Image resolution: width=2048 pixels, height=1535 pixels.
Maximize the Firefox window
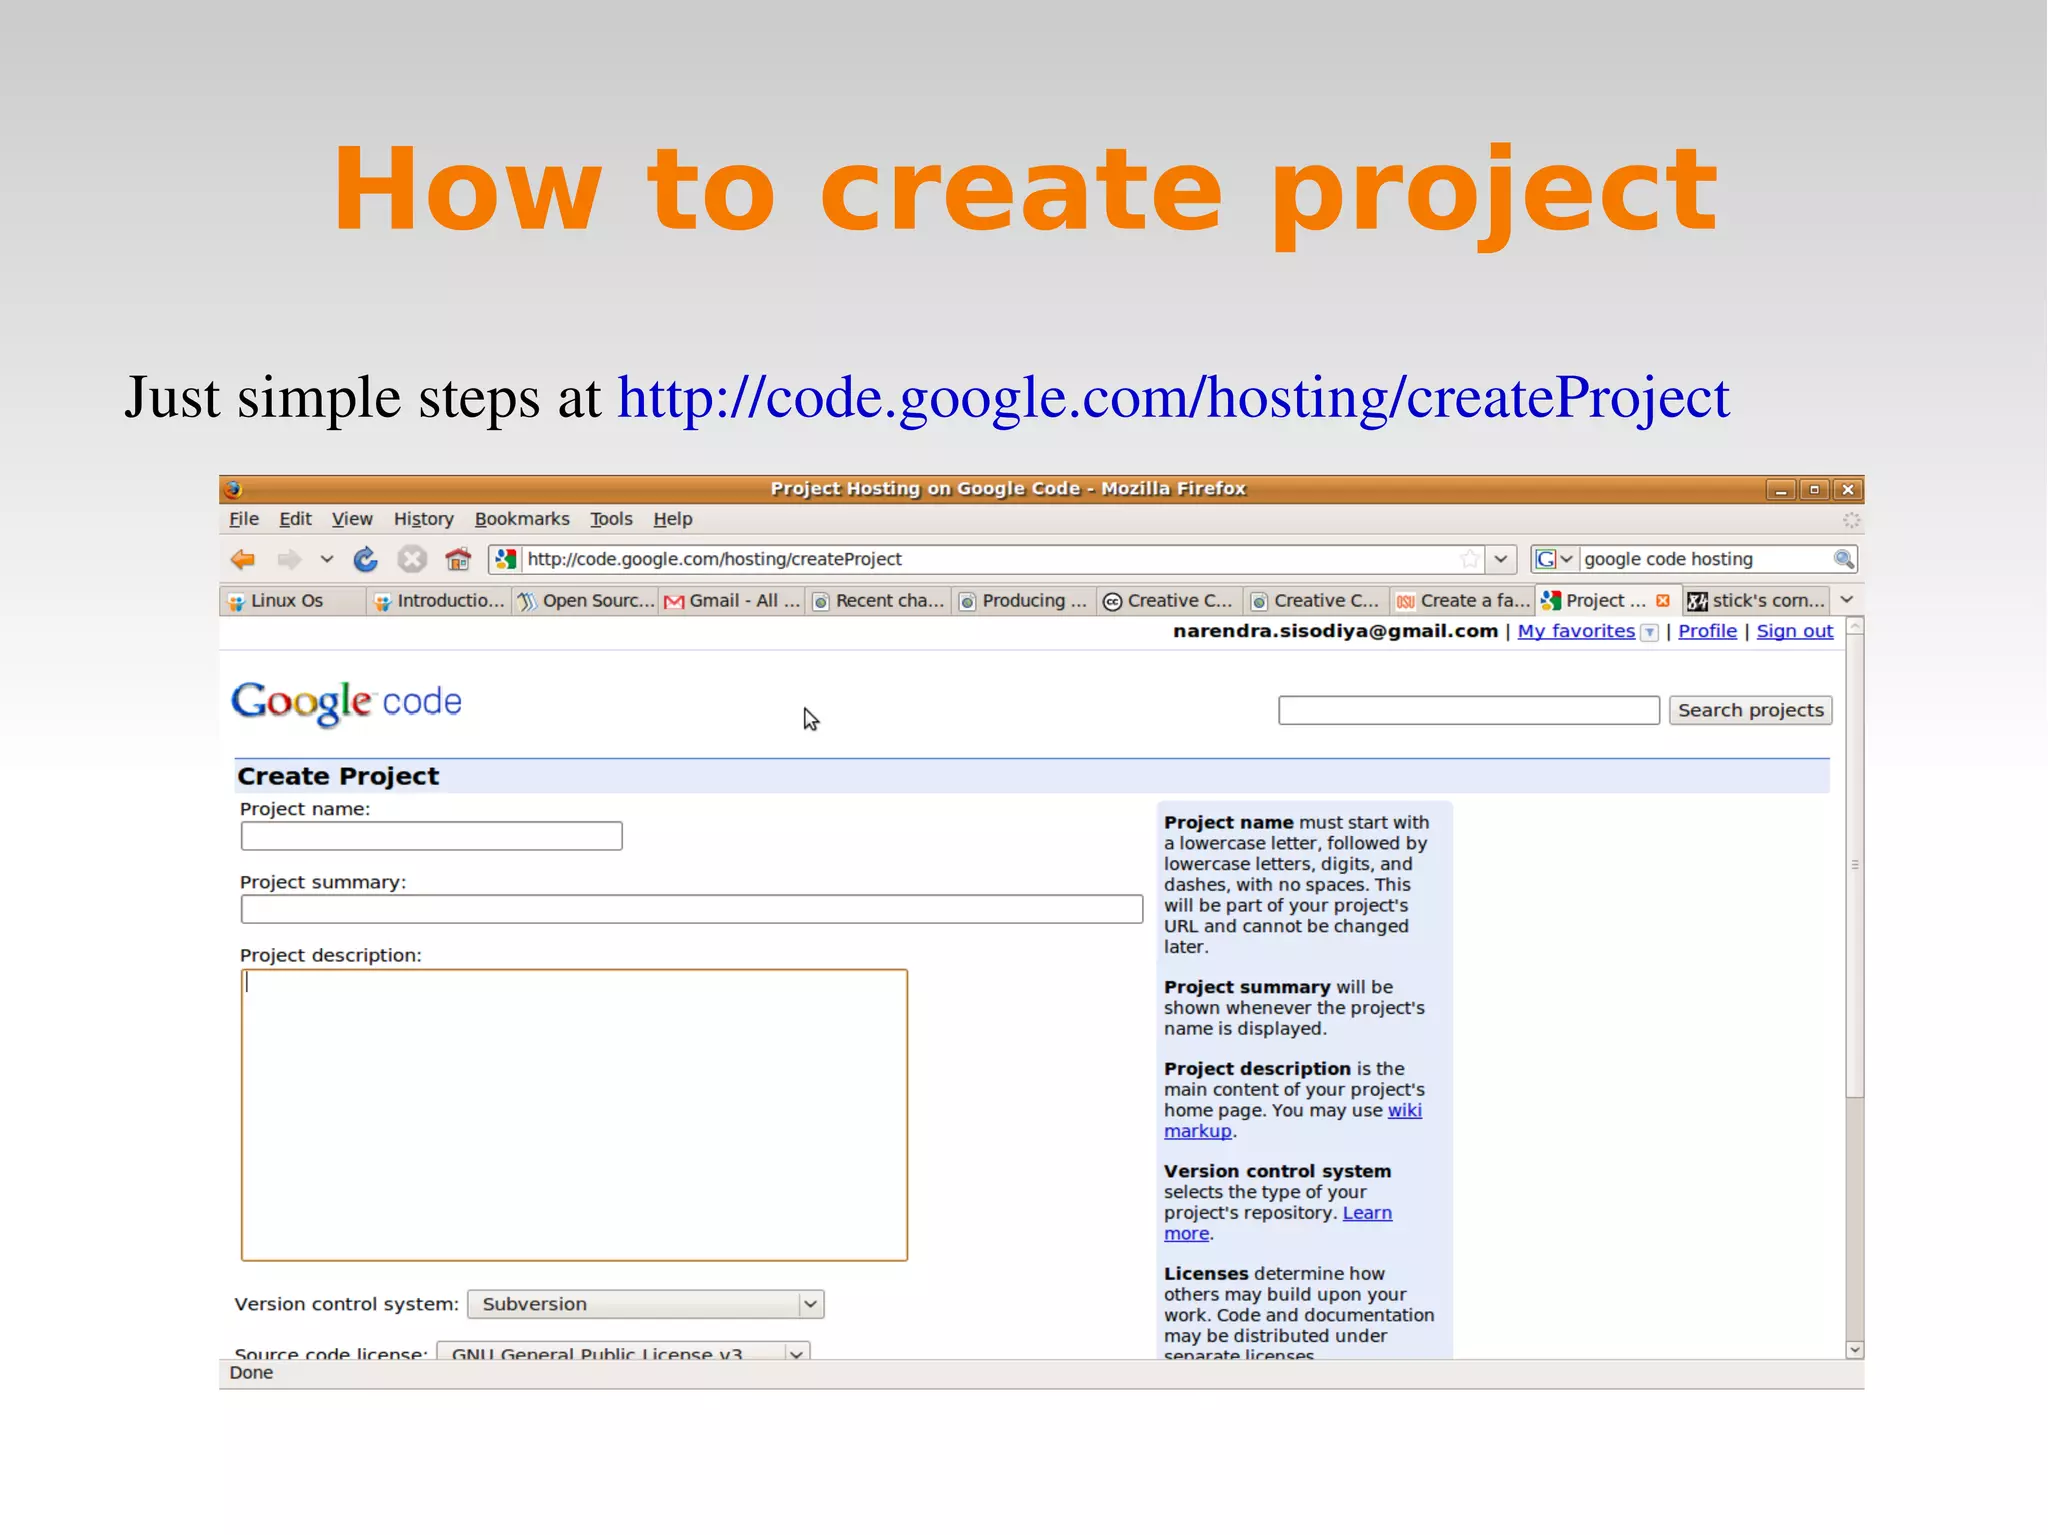click(x=1814, y=489)
